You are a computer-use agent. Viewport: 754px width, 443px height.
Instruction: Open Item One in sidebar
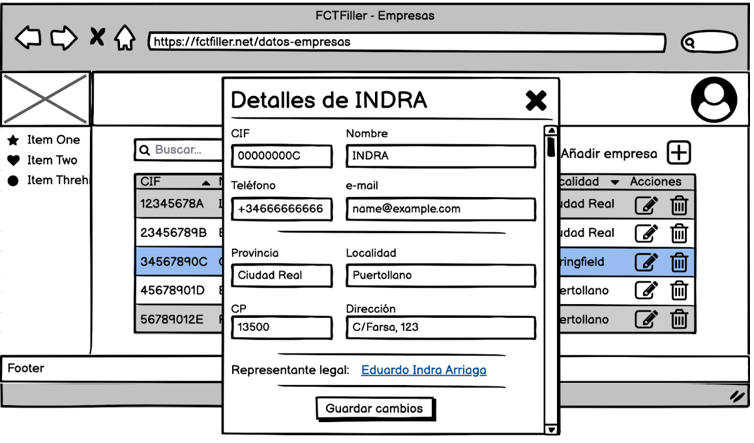(x=53, y=140)
